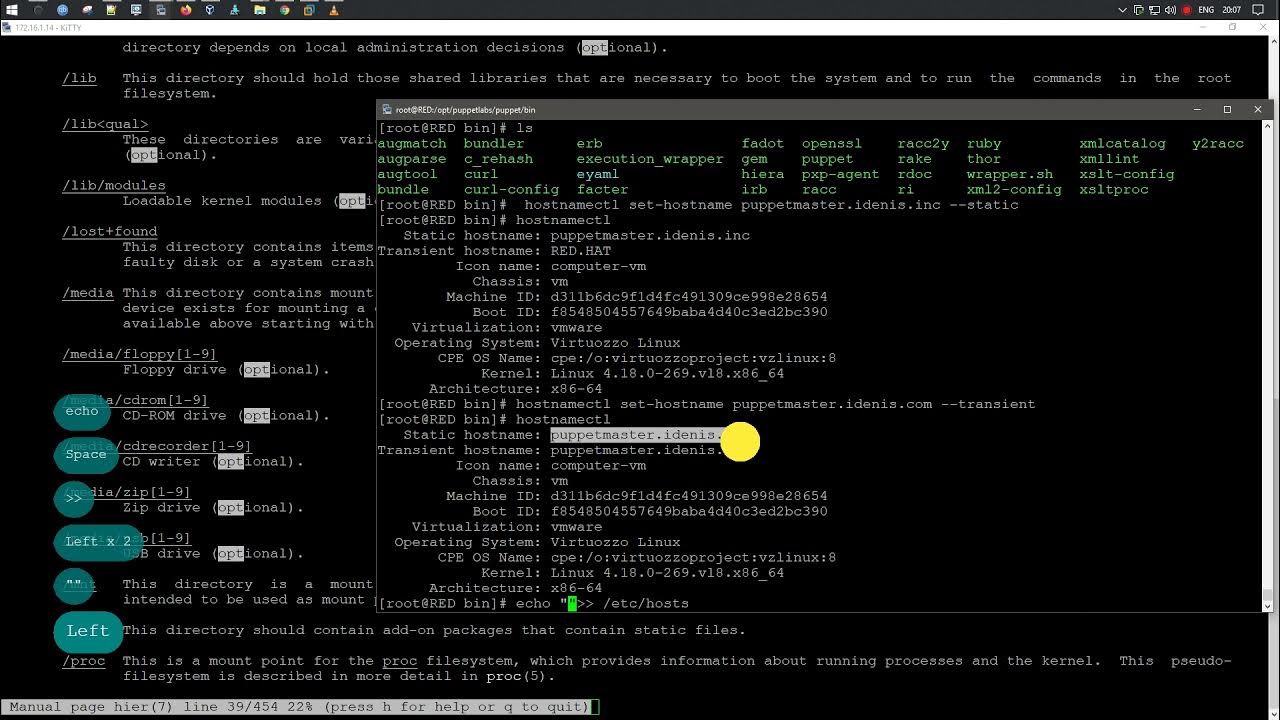Click the /media heading in man page
1280x720 pixels.
coord(88,293)
